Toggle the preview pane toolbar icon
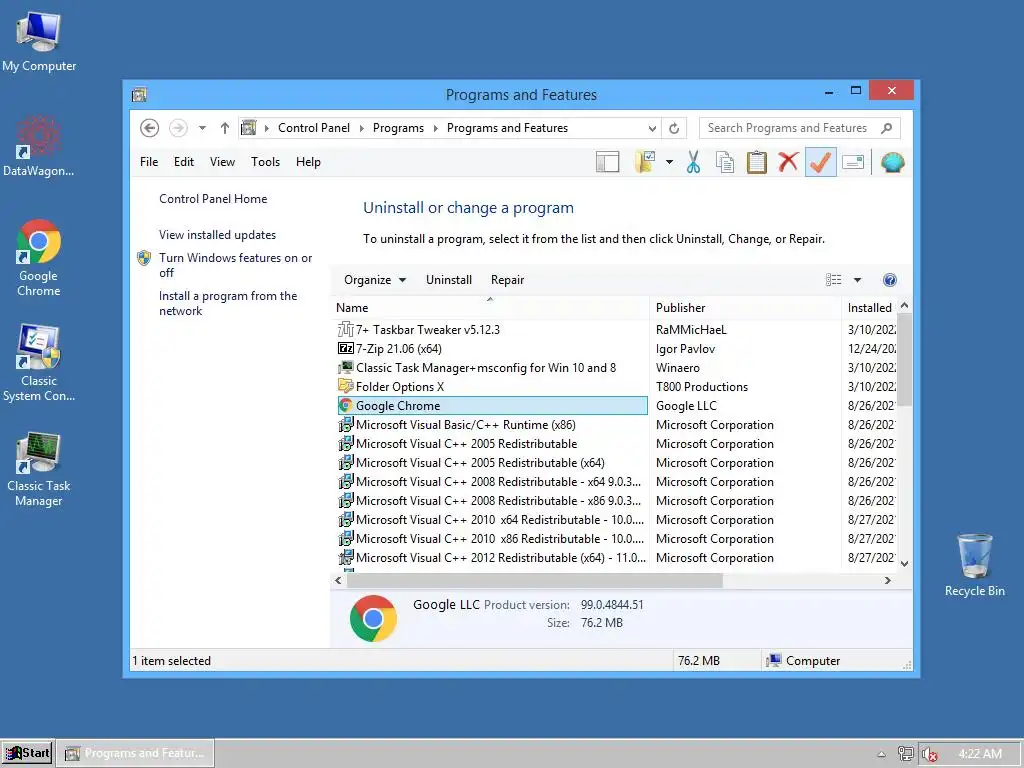Viewport: 1024px width, 768px height. pos(607,162)
